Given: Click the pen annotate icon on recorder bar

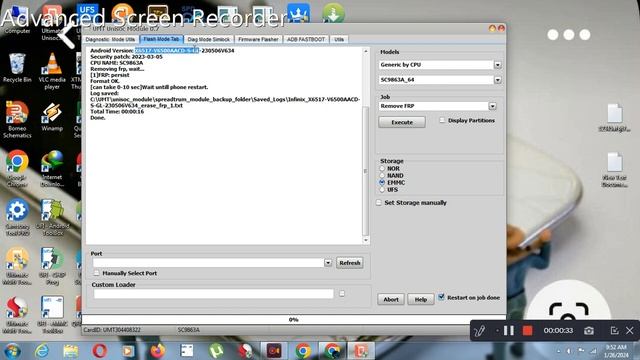Looking at the screenshot, I should 480,331.
